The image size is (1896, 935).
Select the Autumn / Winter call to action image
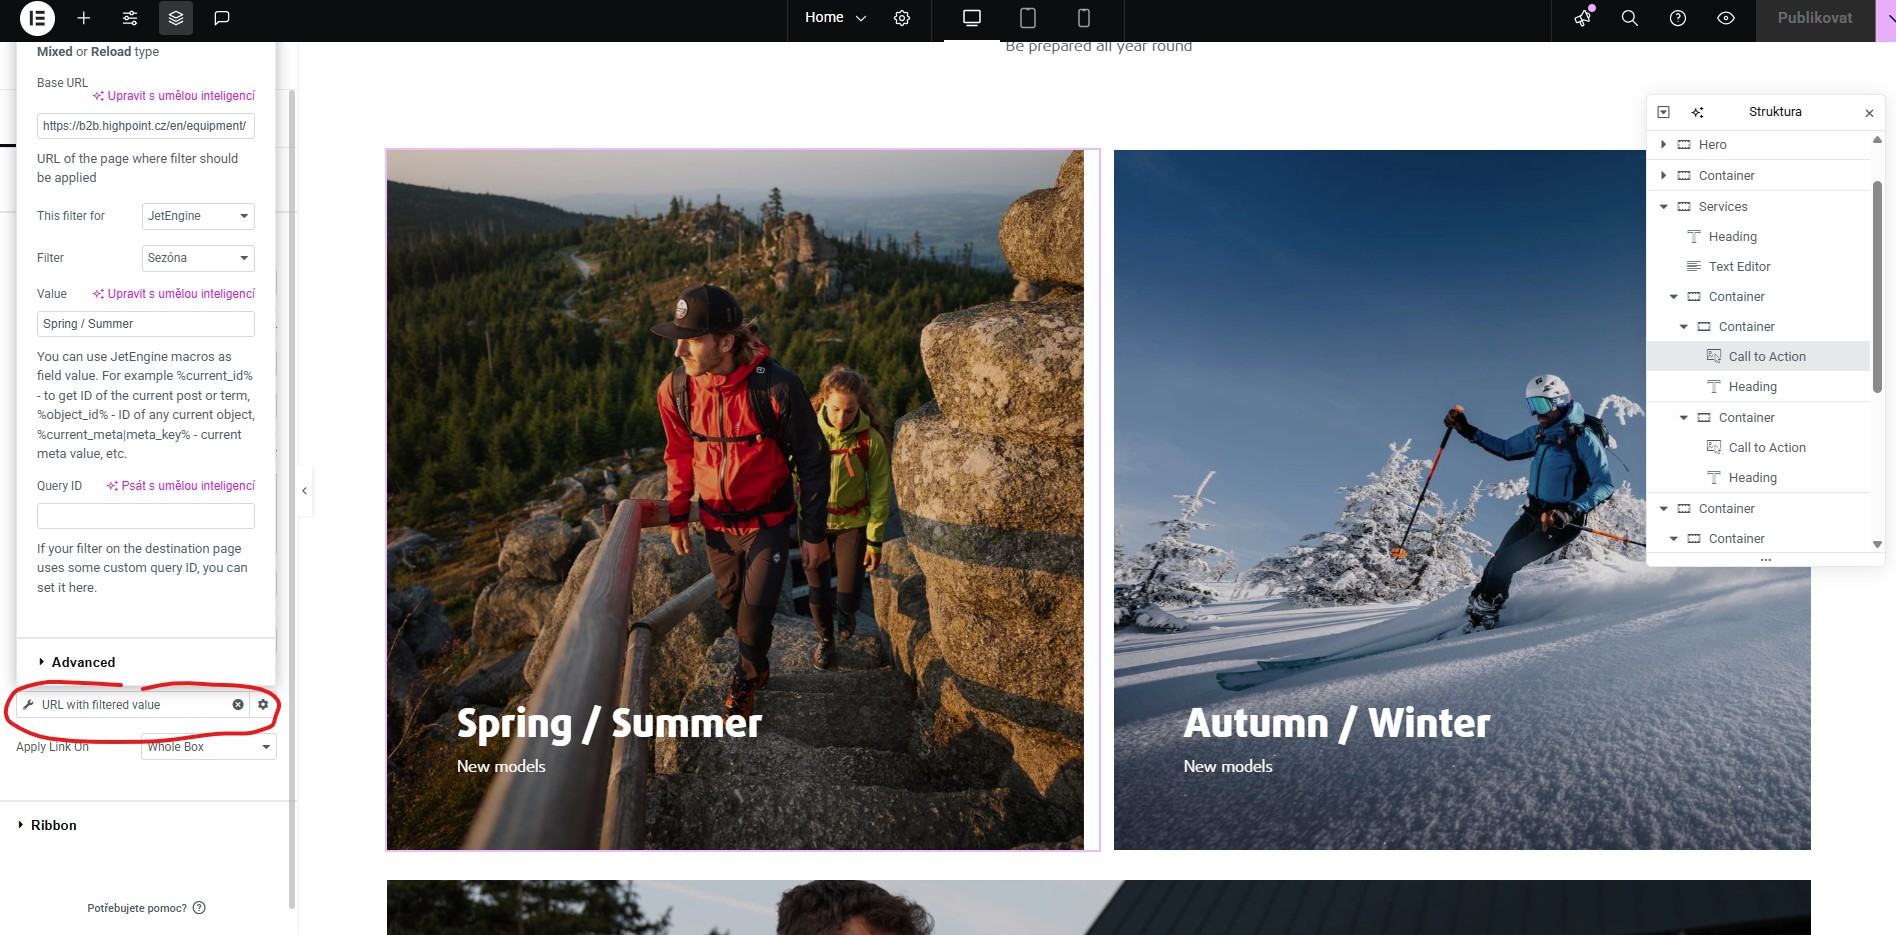1462,500
